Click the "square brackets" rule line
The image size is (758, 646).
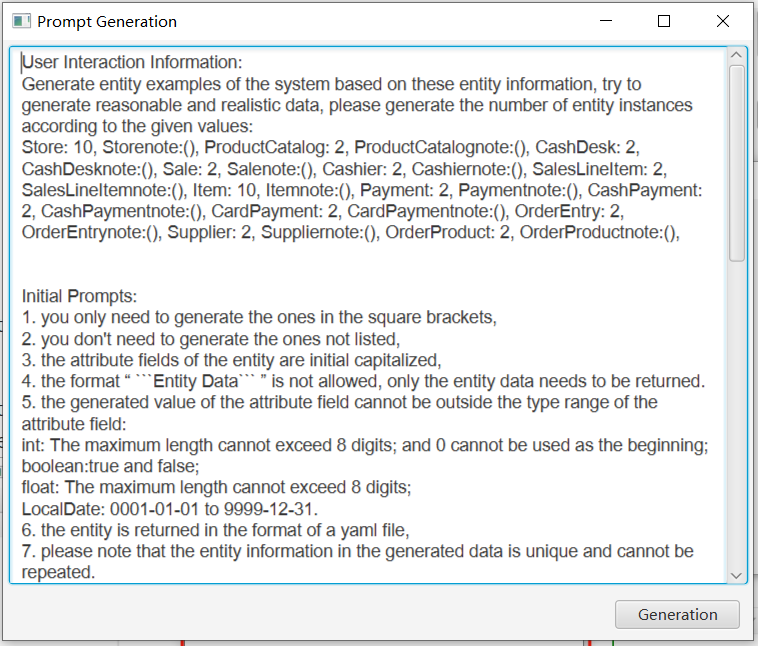(259, 317)
